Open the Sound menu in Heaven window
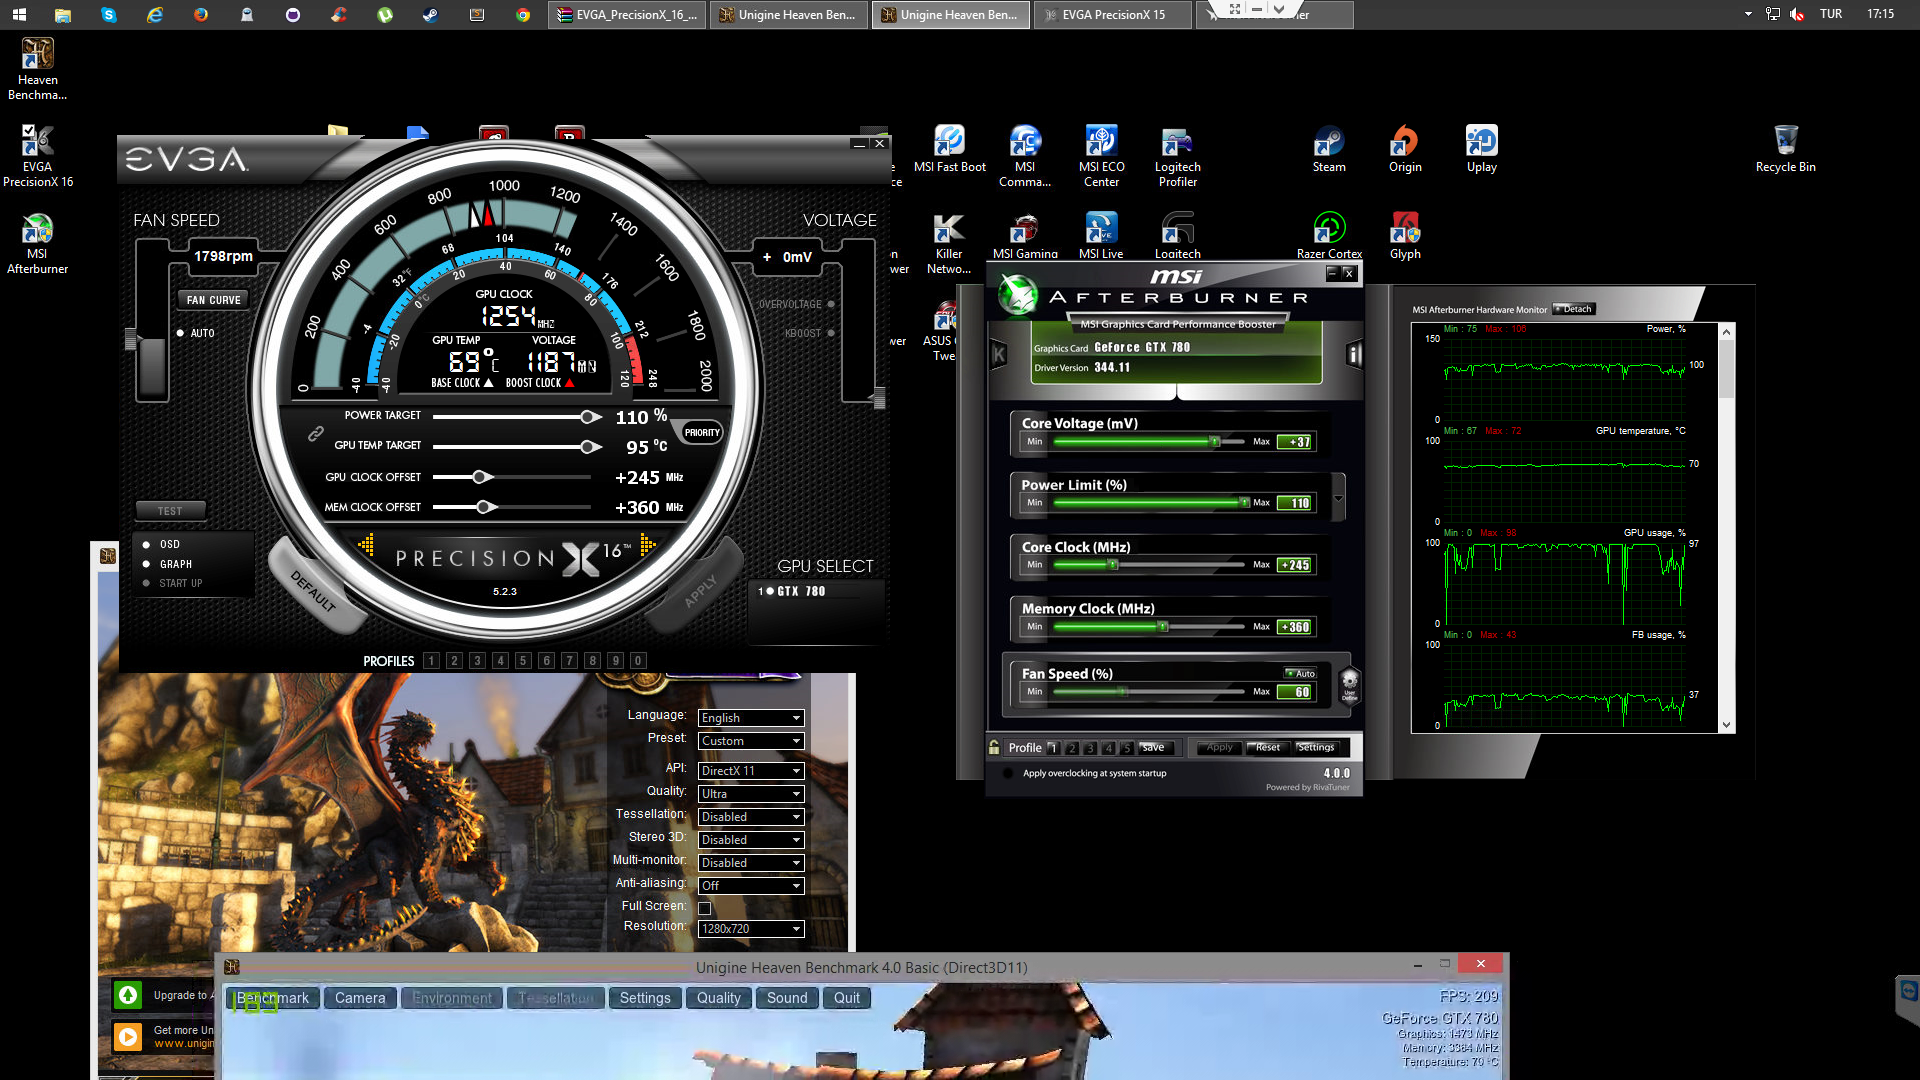This screenshot has height=1080, width=1920. coord(787,998)
